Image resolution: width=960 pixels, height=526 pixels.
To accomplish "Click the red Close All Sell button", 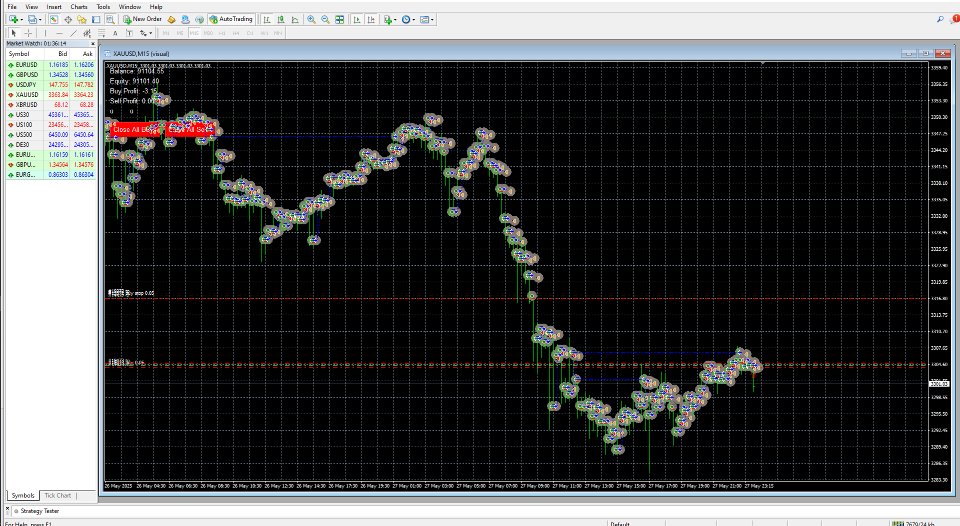I will [190, 130].
